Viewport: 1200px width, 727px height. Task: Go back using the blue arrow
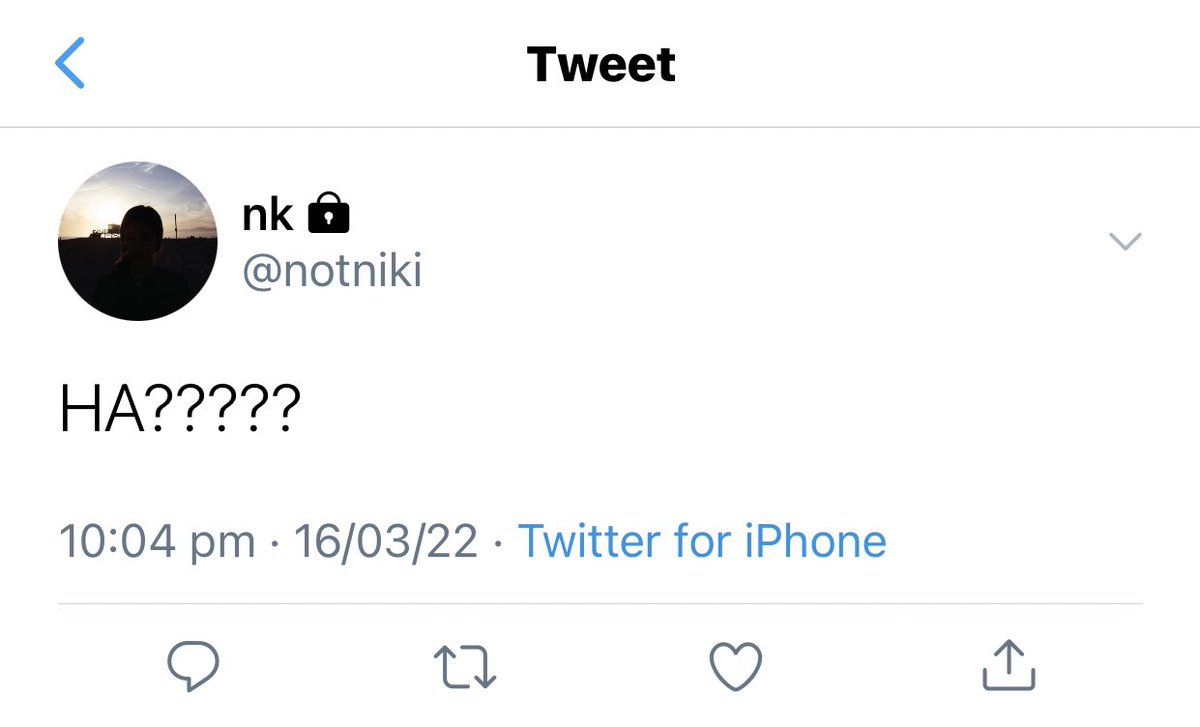pyautogui.click(x=70, y=64)
